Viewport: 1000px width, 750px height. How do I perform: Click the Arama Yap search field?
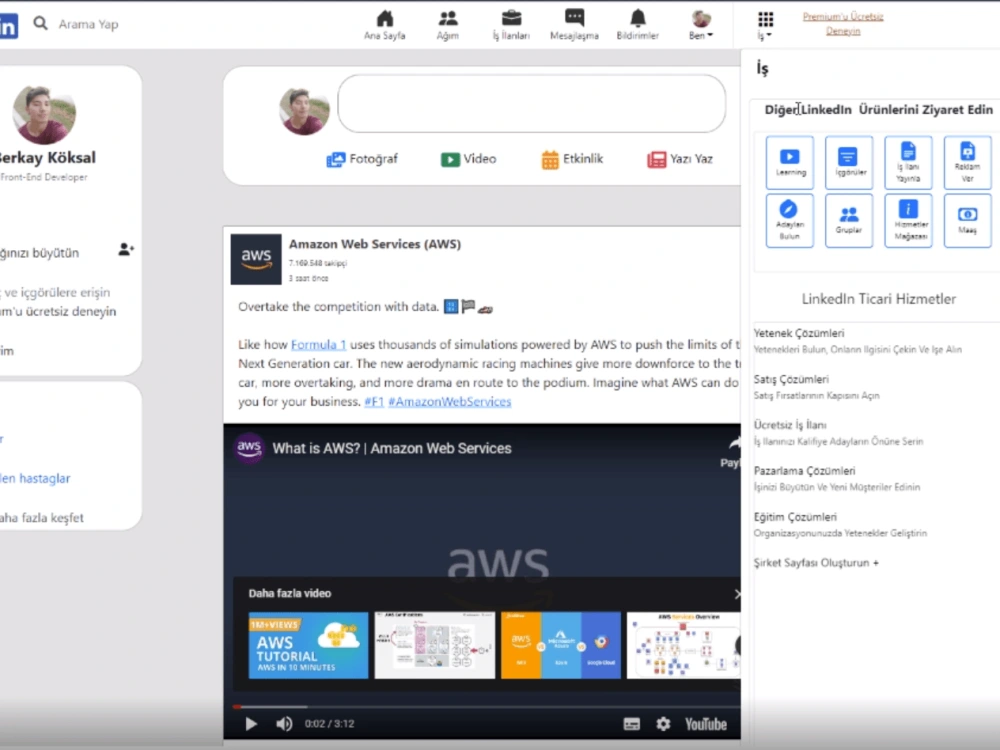[88, 24]
